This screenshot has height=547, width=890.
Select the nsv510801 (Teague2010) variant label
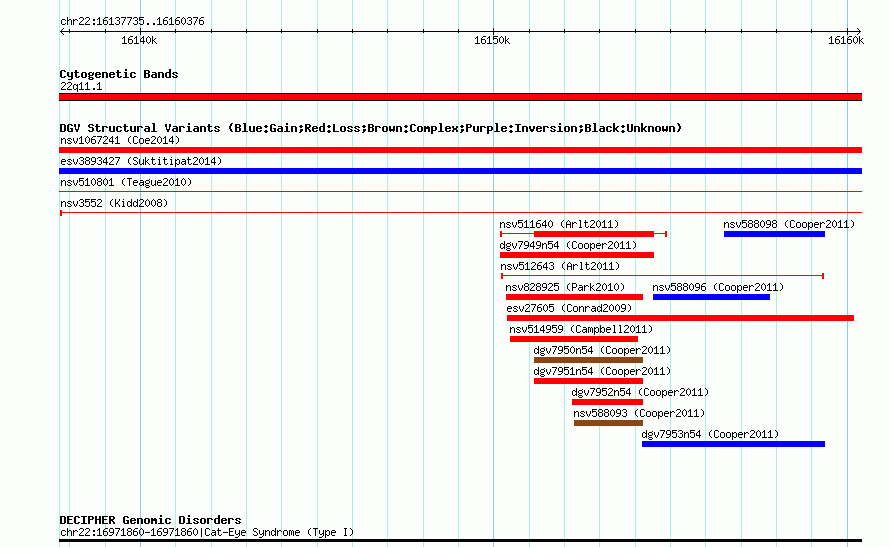[126, 182]
